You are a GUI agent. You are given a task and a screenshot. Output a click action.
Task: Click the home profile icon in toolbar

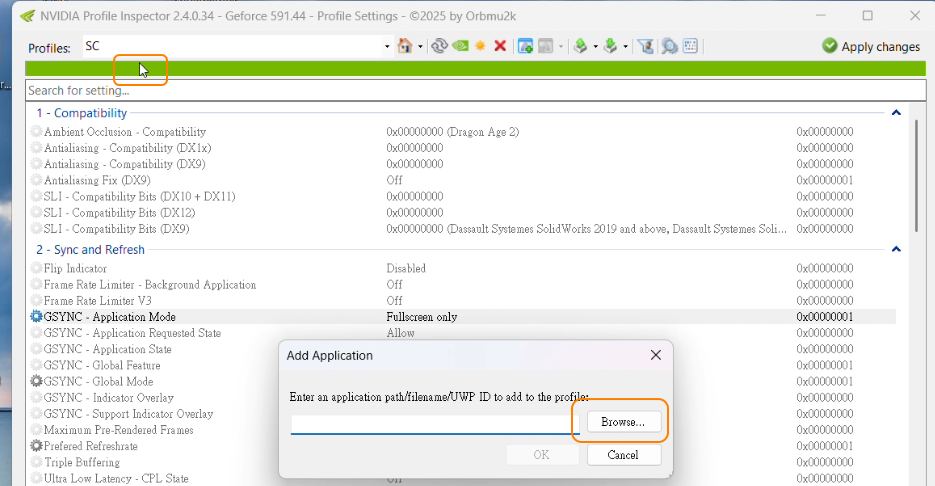click(x=404, y=46)
